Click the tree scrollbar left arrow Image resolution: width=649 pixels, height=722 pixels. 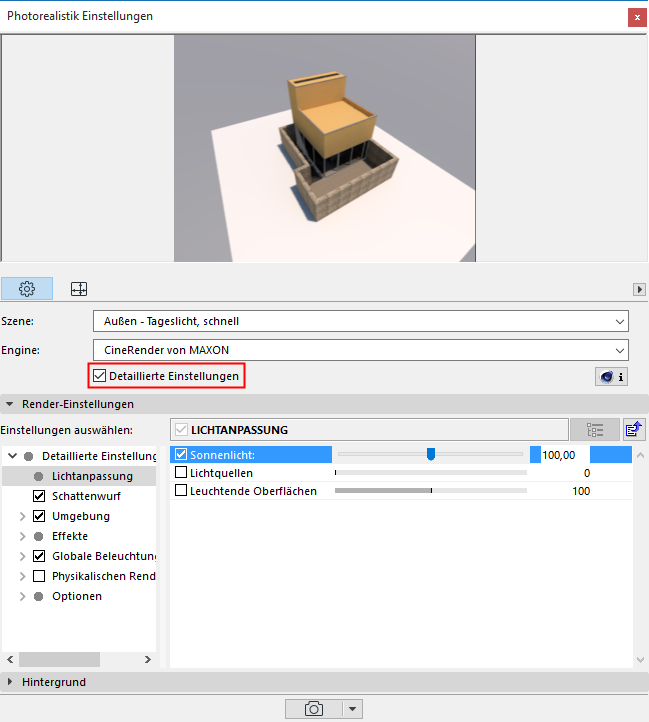[10, 659]
